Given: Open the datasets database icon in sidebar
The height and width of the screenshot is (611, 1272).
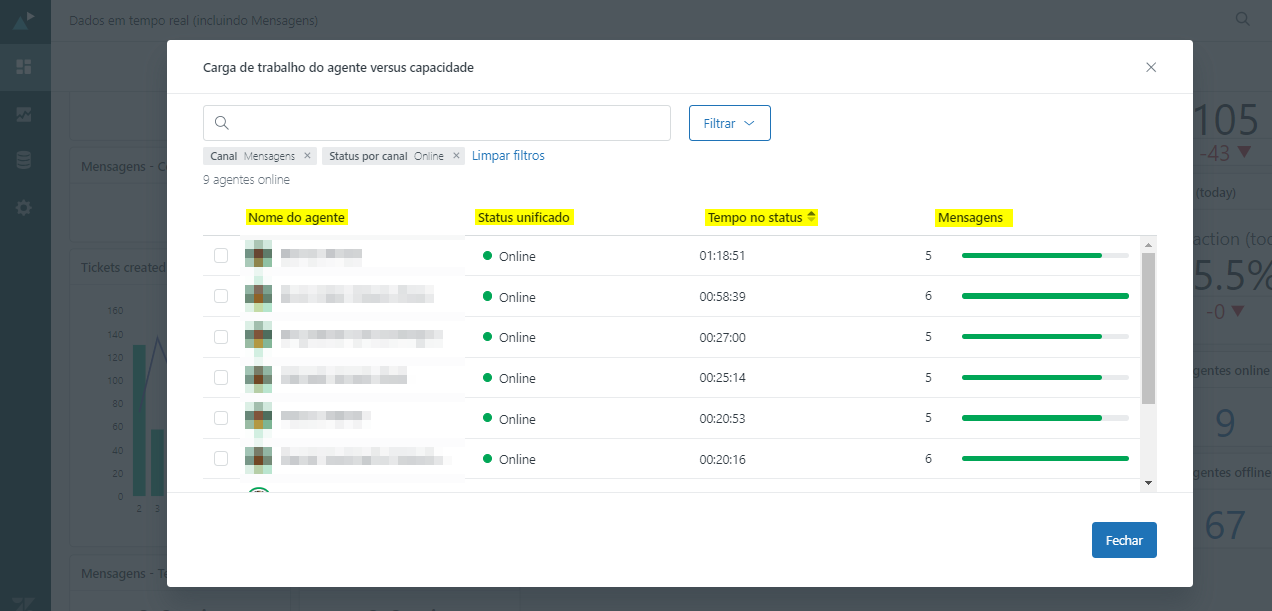Looking at the screenshot, I should pos(24,161).
